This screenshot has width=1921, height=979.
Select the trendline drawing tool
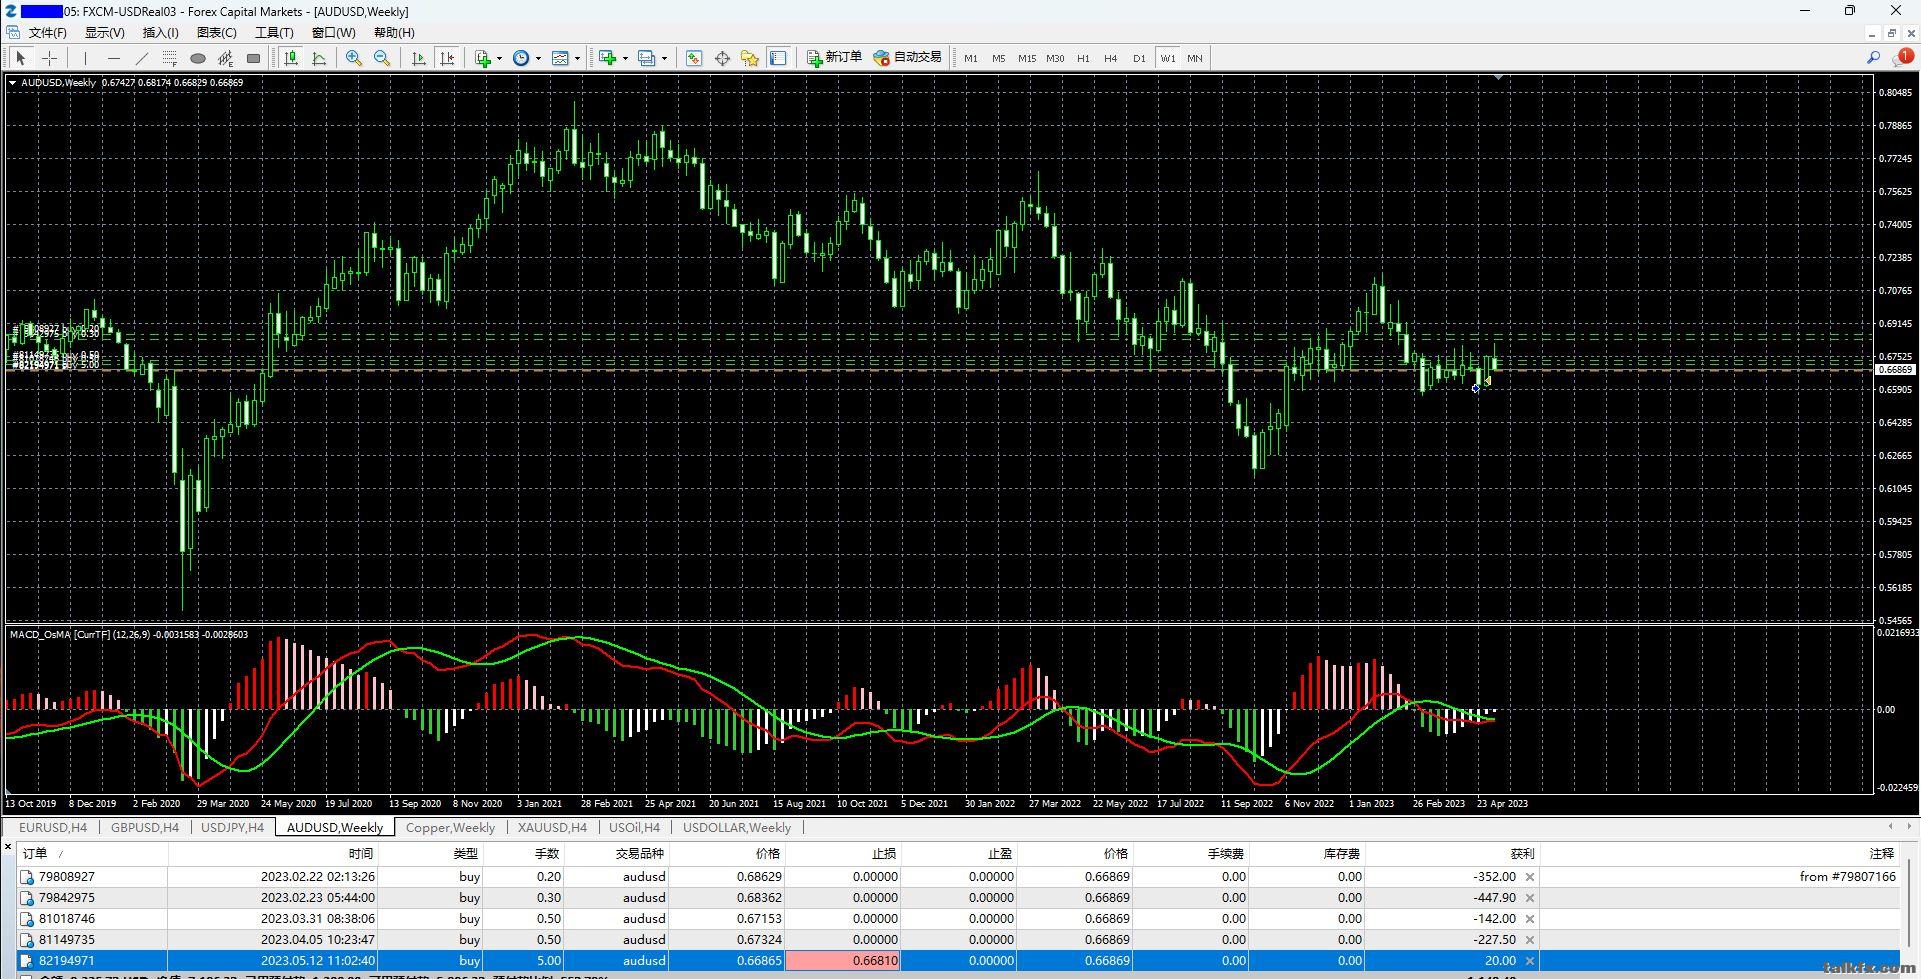click(142, 58)
